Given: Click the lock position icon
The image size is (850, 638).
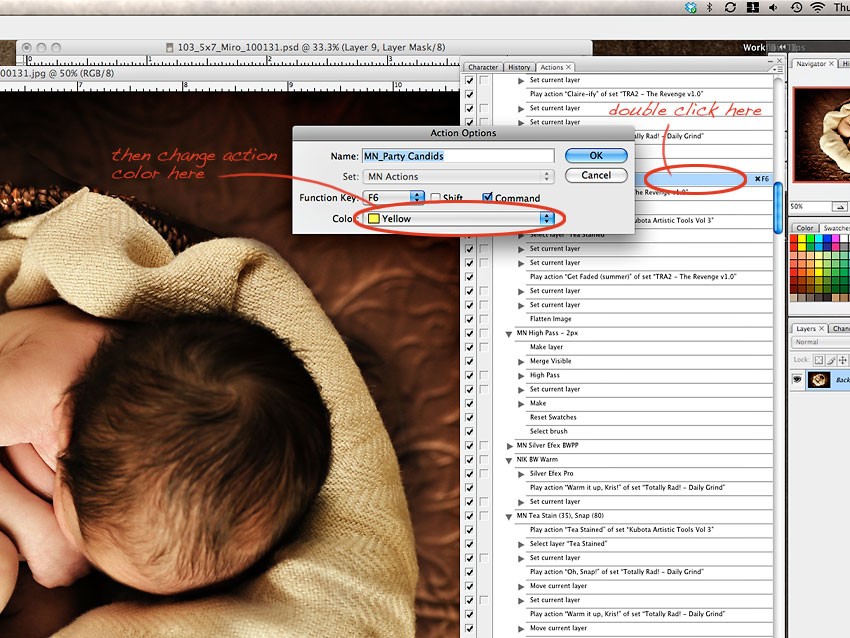Looking at the screenshot, I should tap(842, 360).
